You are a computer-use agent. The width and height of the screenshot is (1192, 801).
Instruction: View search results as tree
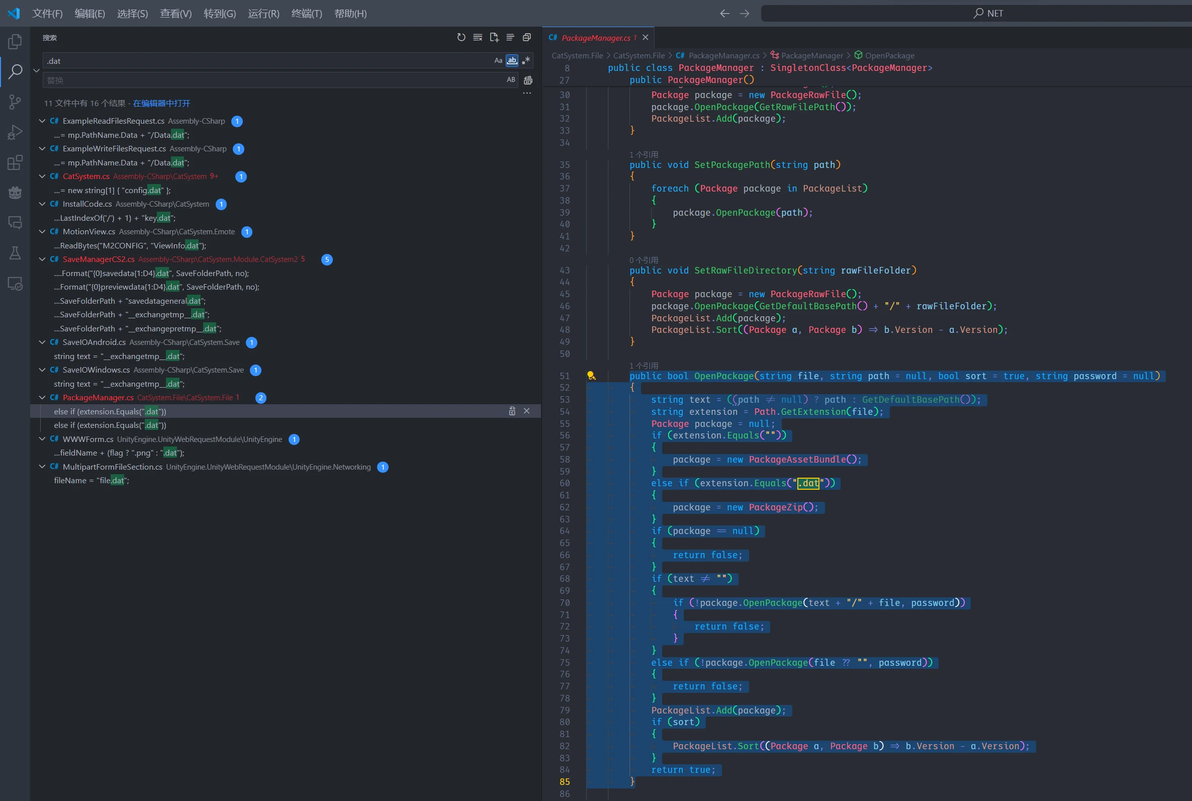pyautogui.click(x=510, y=37)
